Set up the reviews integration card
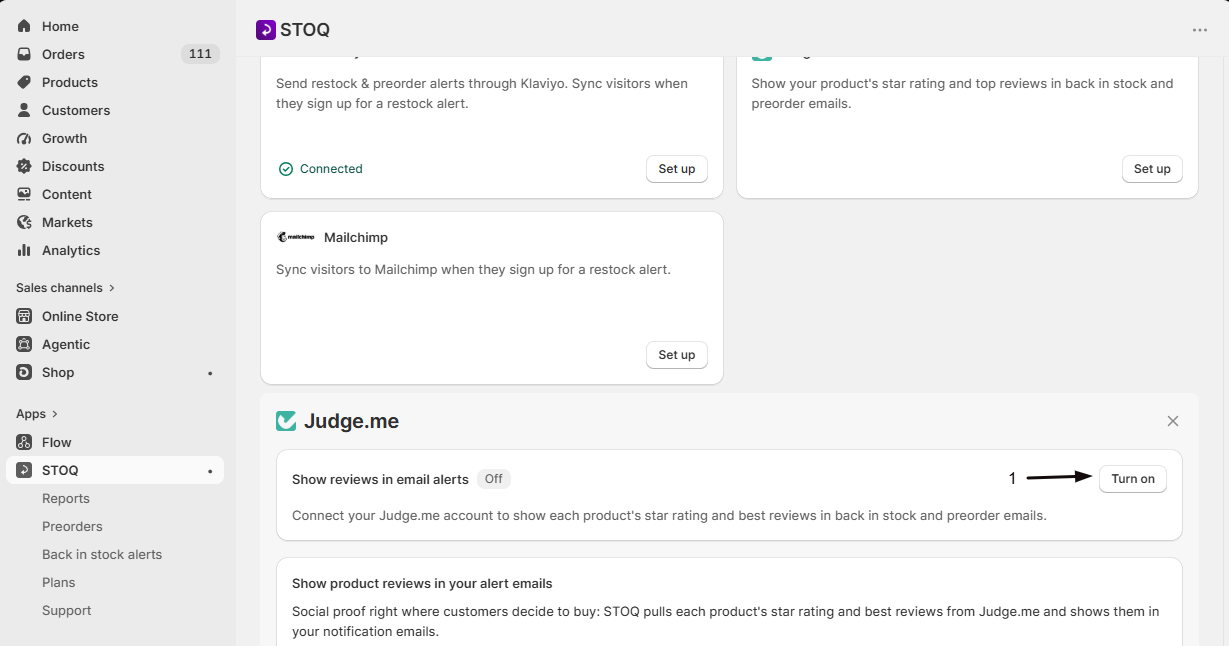Image resolution: width=1229 pixels, height=646 pixels. [1152, 169]
